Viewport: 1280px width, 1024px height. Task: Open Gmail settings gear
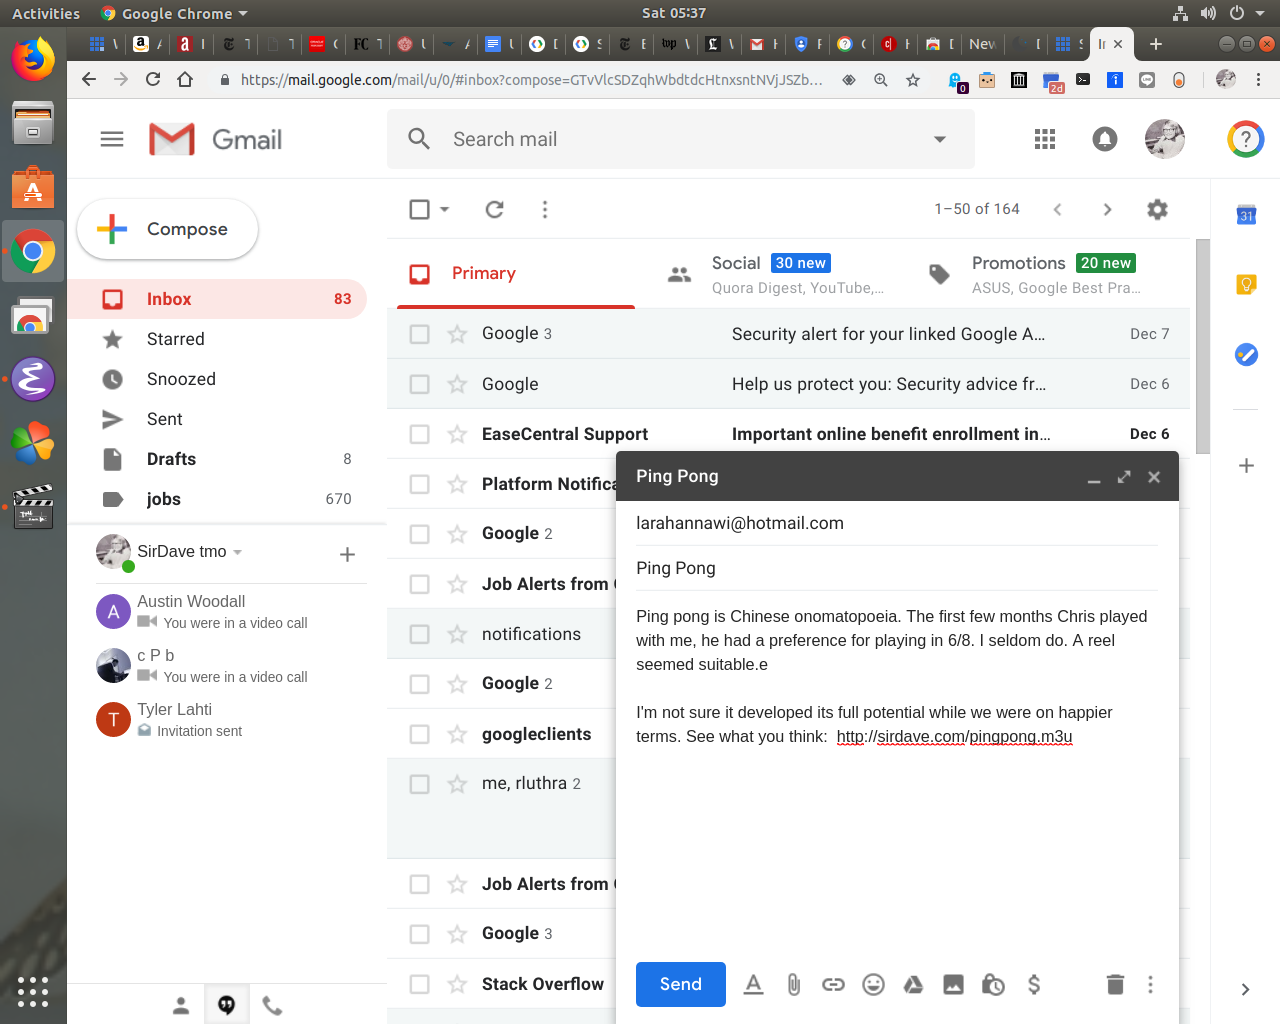click(1157, 209)
